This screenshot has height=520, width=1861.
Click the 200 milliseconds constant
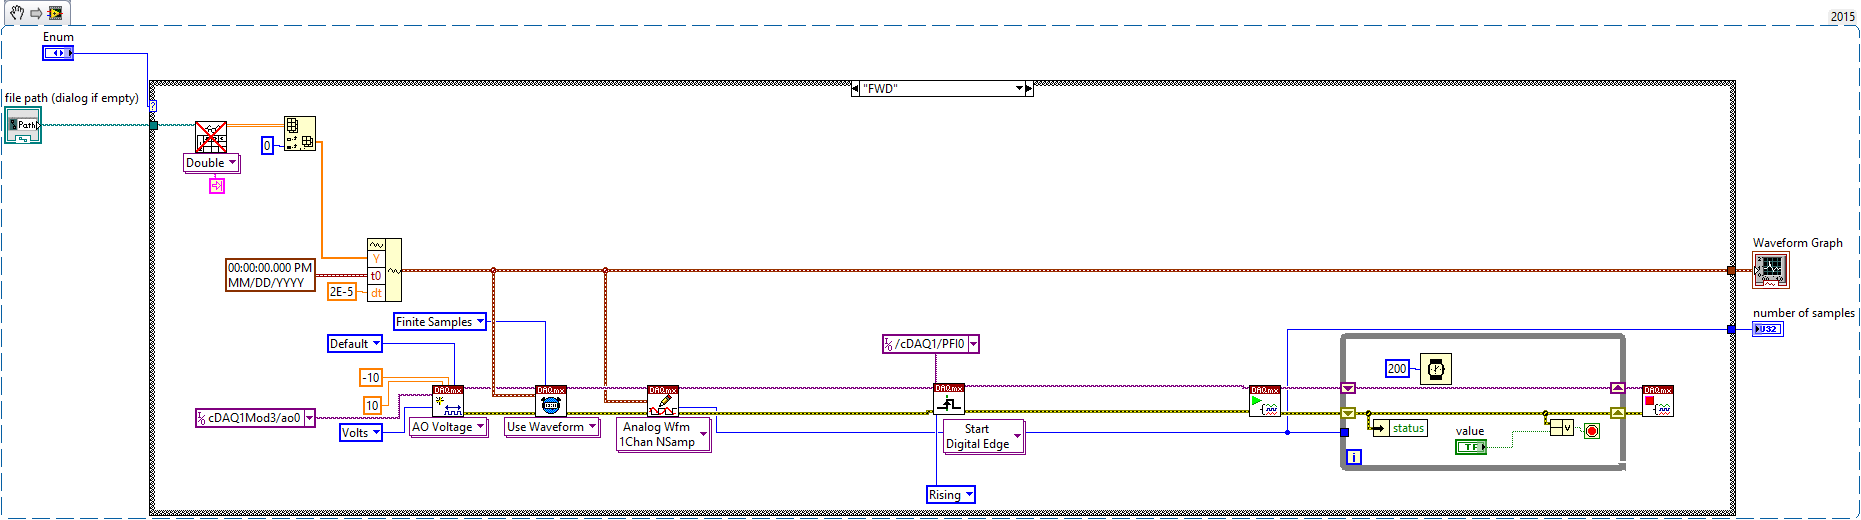pyautogui.click(x=1397, y=369)
